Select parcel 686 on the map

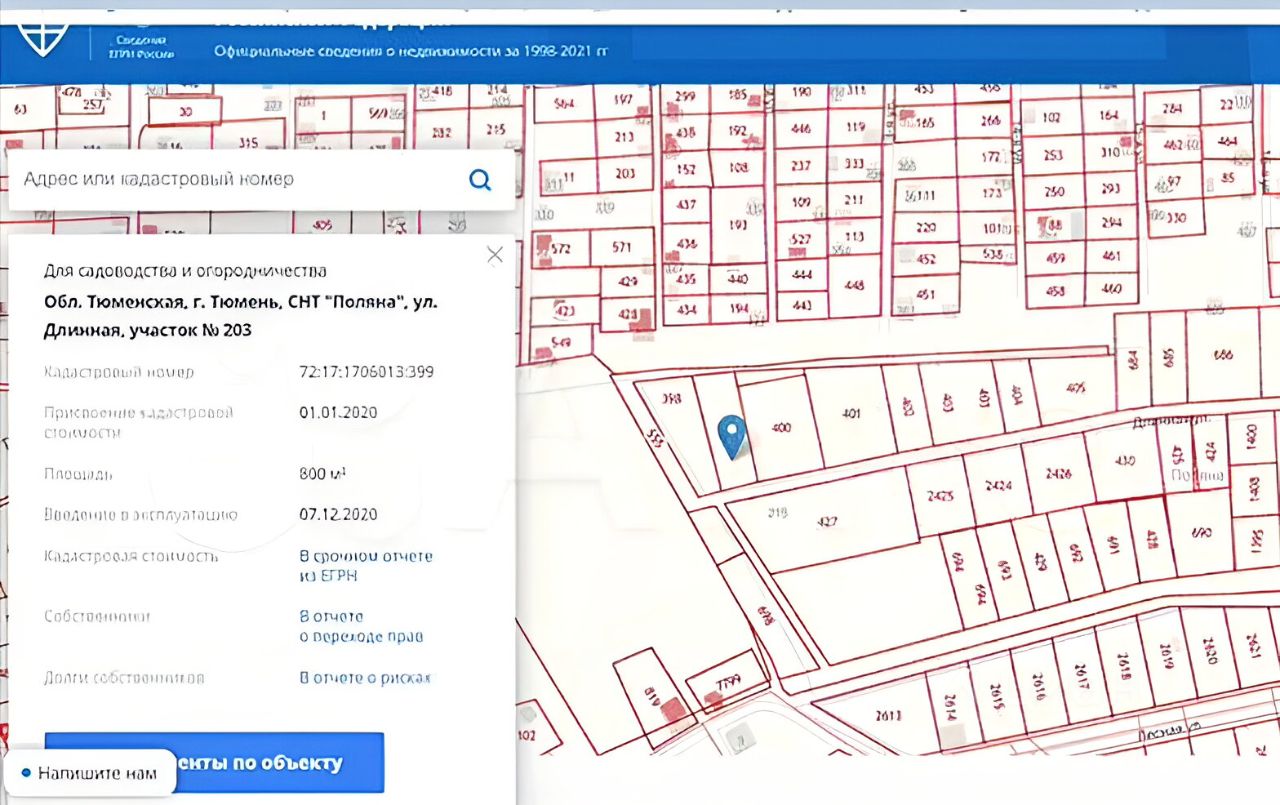click(x=1222, y=354)
